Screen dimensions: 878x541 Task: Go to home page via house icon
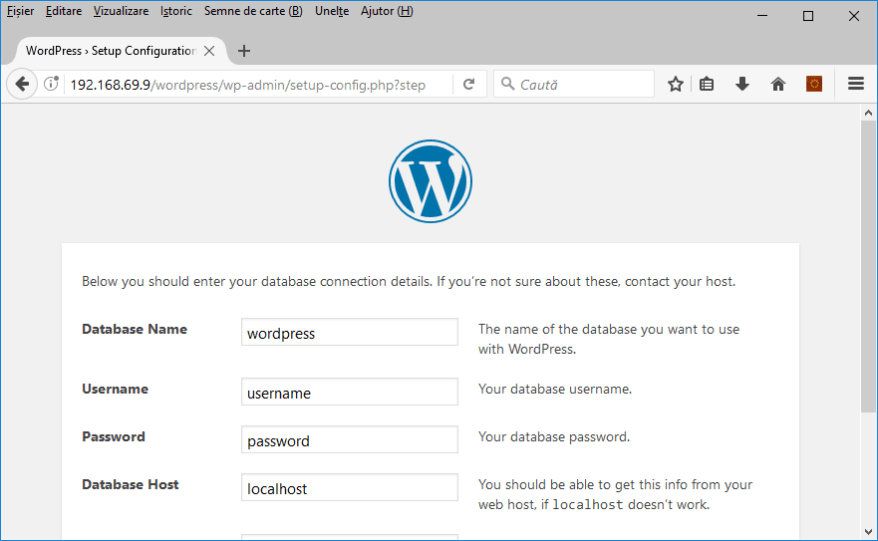(778, 85)
